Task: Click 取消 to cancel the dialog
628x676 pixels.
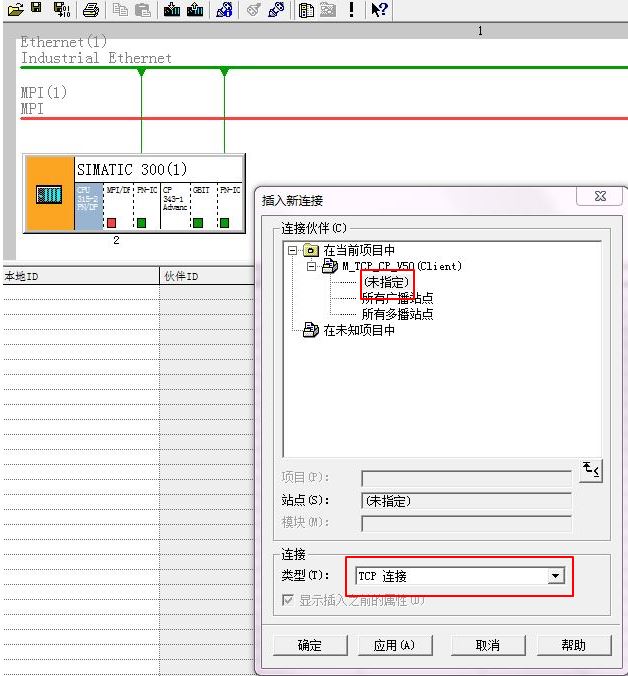Action: tap(488, 645)
